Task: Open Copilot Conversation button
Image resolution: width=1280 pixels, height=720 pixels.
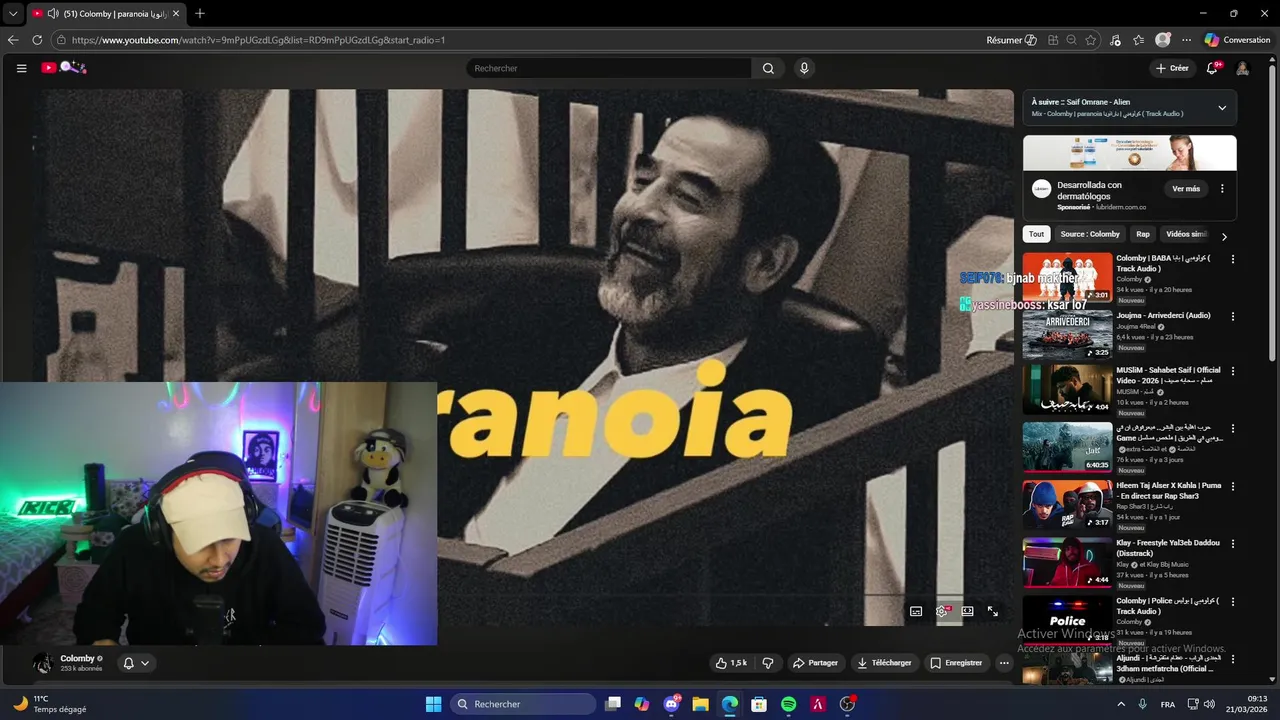Action: click(1237, 40)
